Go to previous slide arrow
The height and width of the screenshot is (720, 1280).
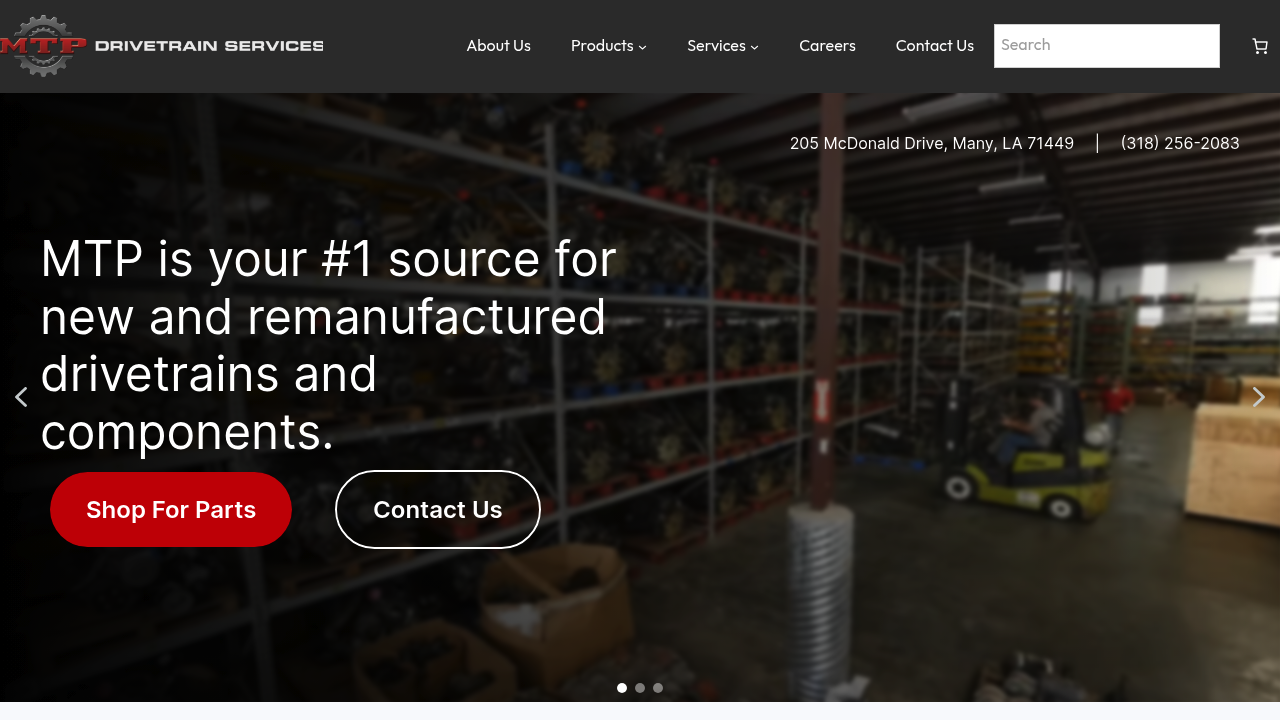(x=21, y=397)
